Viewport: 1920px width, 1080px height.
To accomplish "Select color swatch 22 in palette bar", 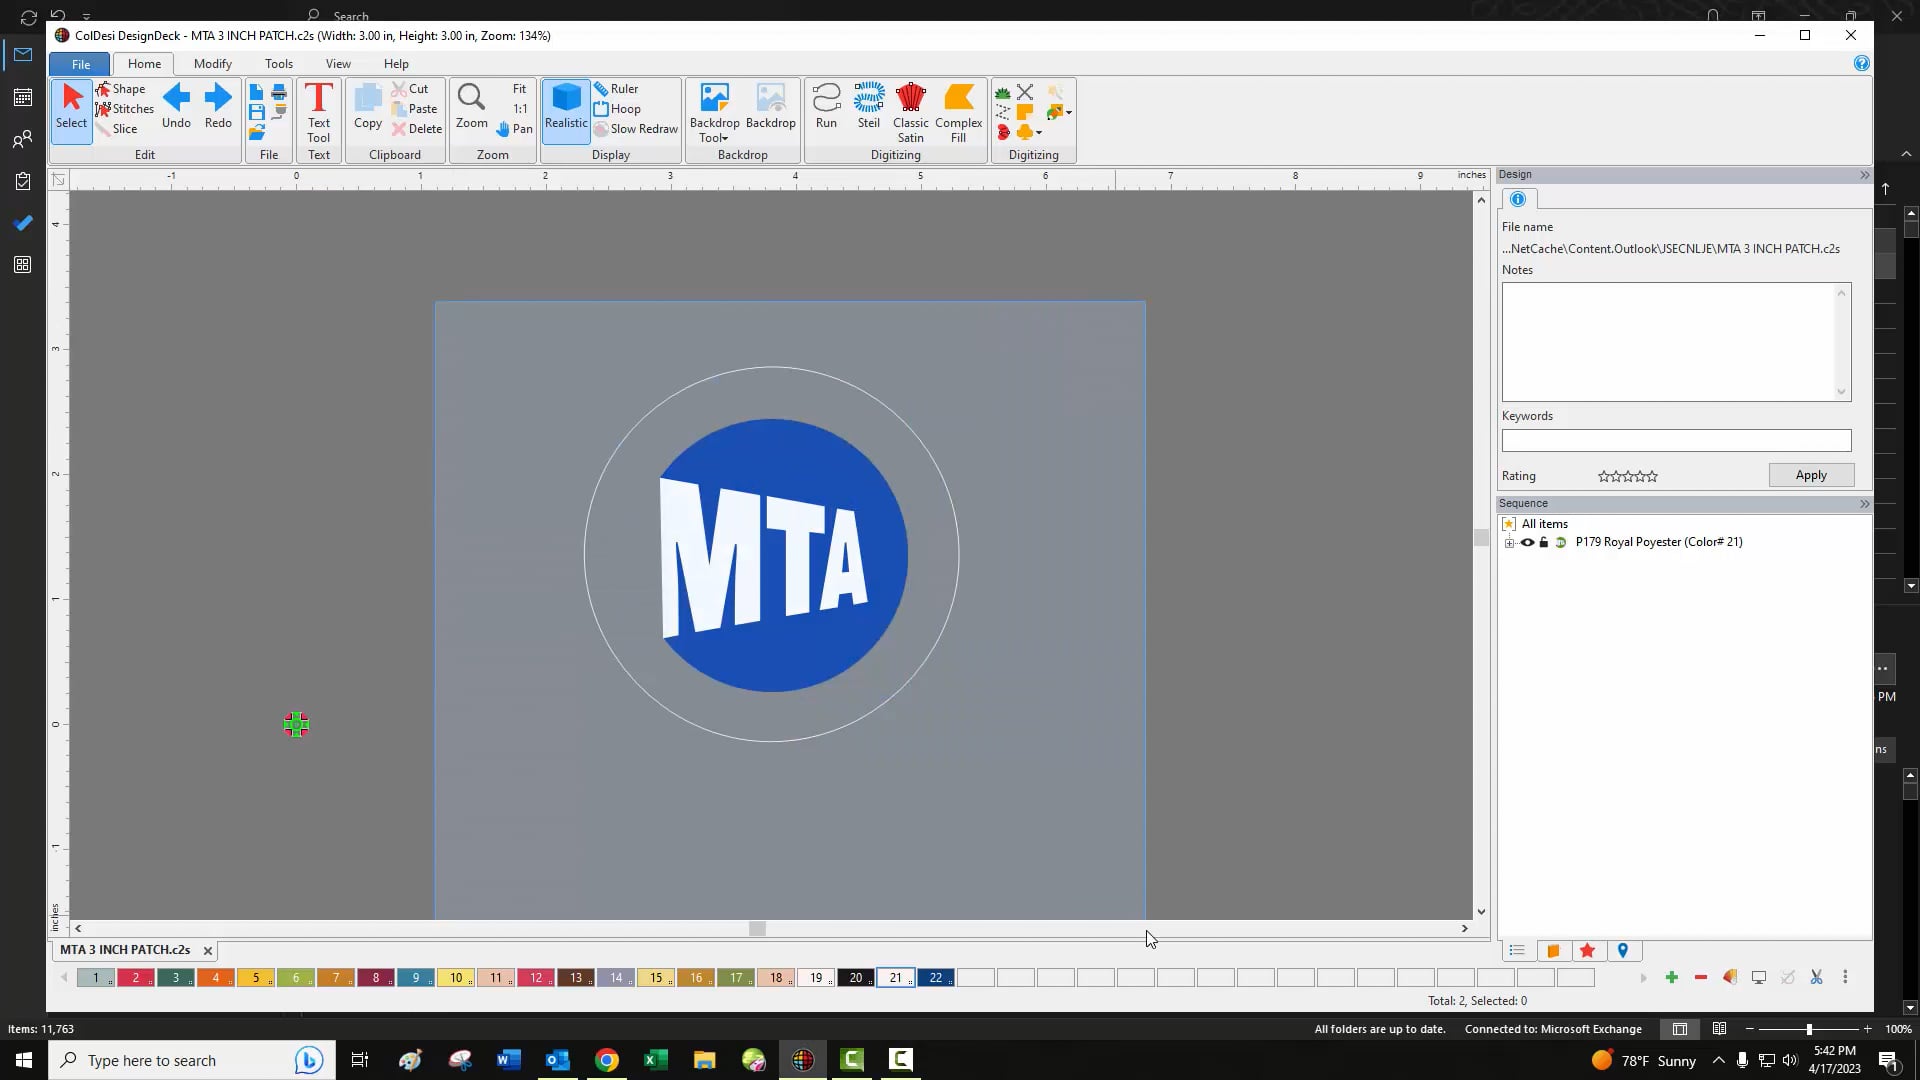I will [x=936, y=978].
